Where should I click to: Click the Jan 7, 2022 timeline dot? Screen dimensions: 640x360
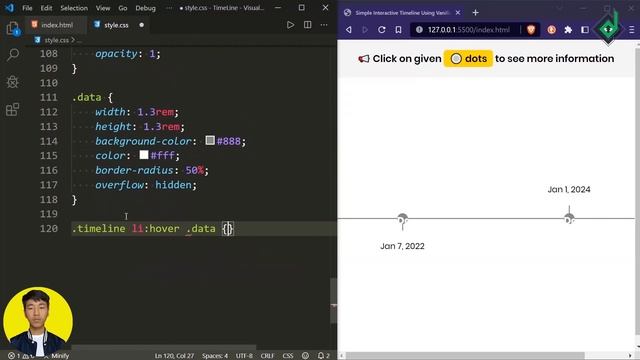pyautogui.click(x=402, y=219)
